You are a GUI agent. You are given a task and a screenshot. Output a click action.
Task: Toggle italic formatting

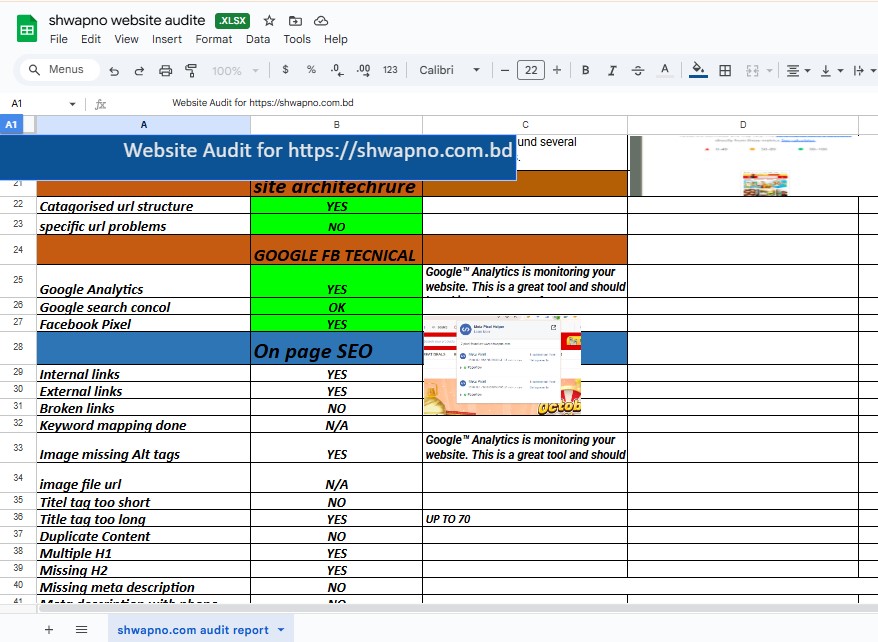[611, 70]
